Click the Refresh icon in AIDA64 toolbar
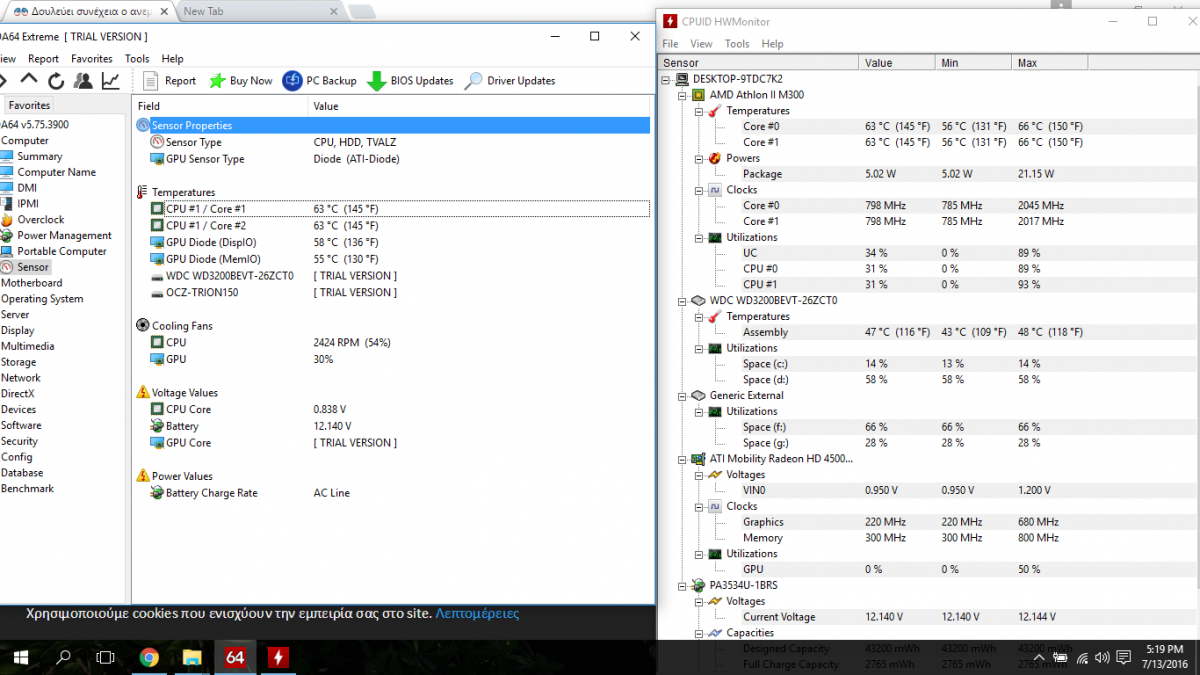This screenshot has width=1200, height=675. pyautogui.click(x=56, y=81)
